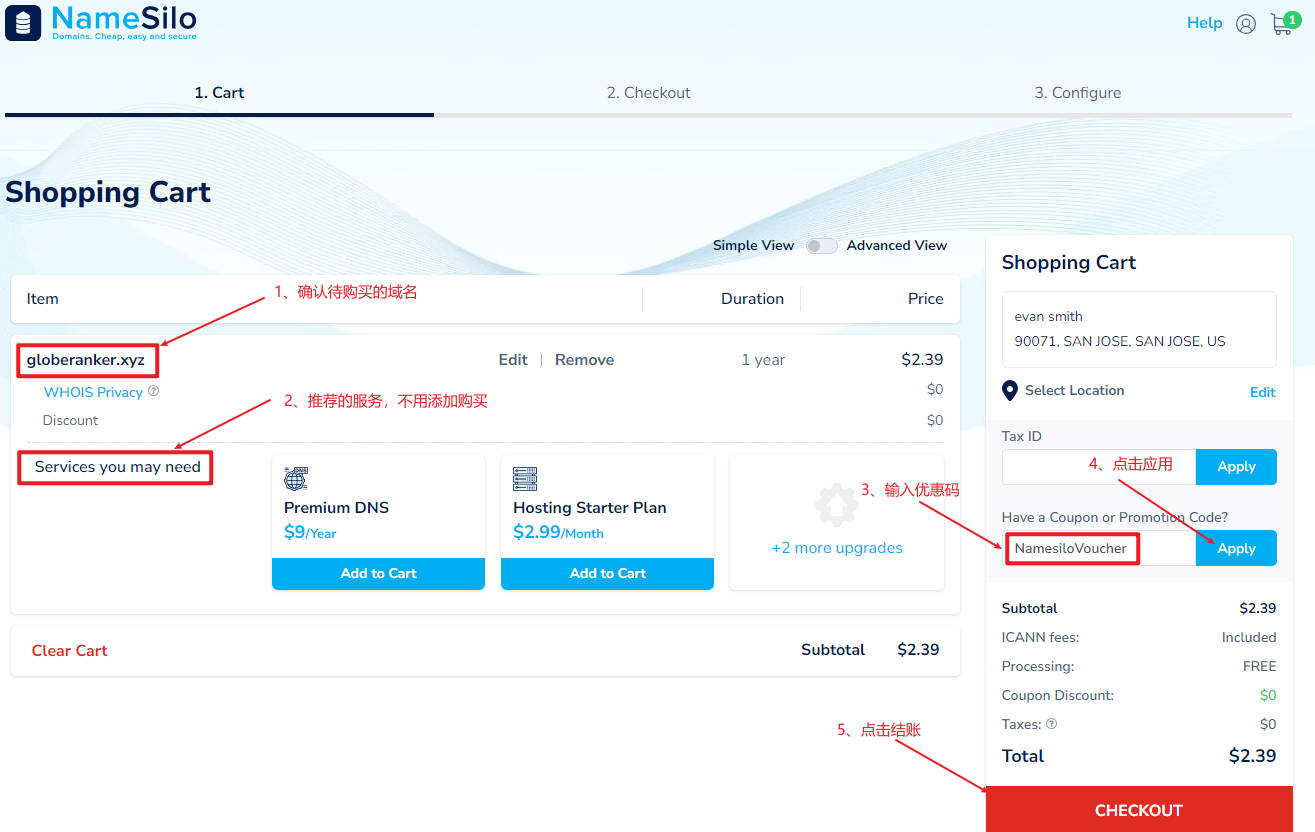The width and height of the screenshot is (1315, 832).
Task: Toggle Simple View to Advanced View switch
Action: [821, 246]
